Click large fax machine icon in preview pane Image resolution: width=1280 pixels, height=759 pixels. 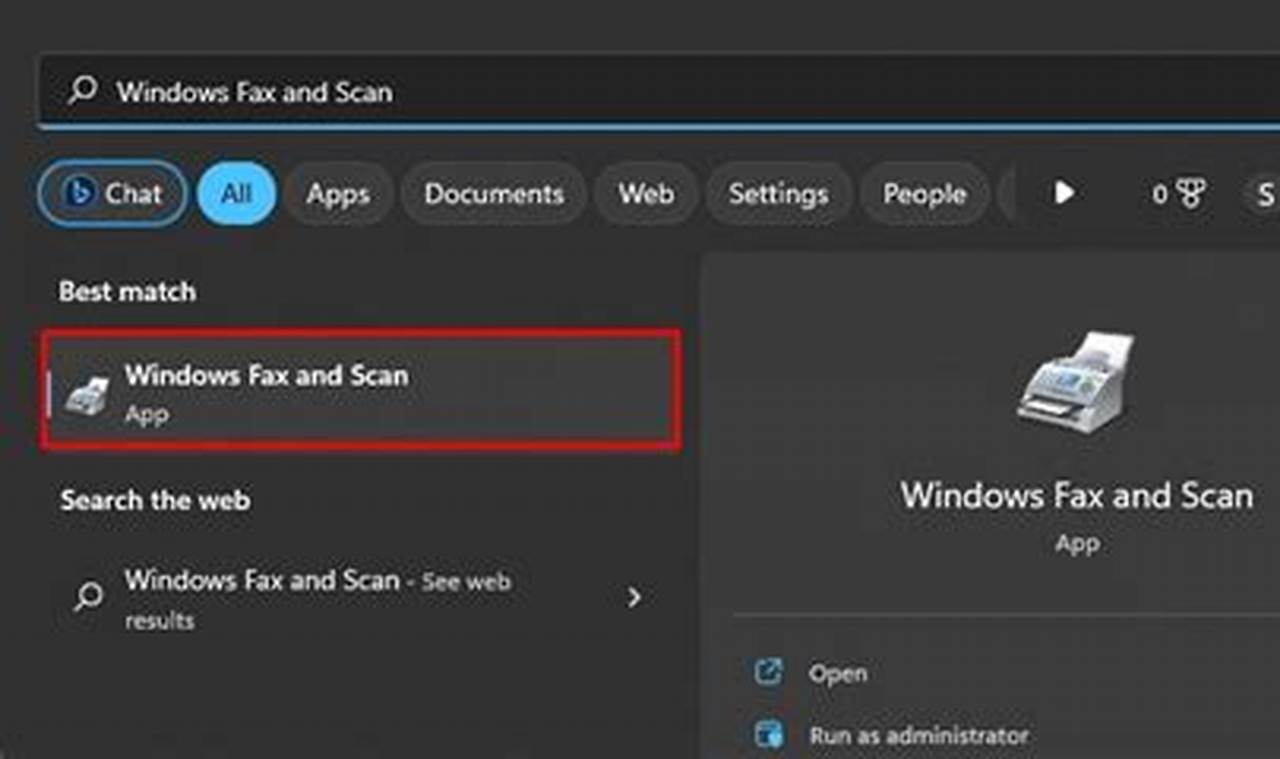pyautogui.click(x=1076, y=383)
